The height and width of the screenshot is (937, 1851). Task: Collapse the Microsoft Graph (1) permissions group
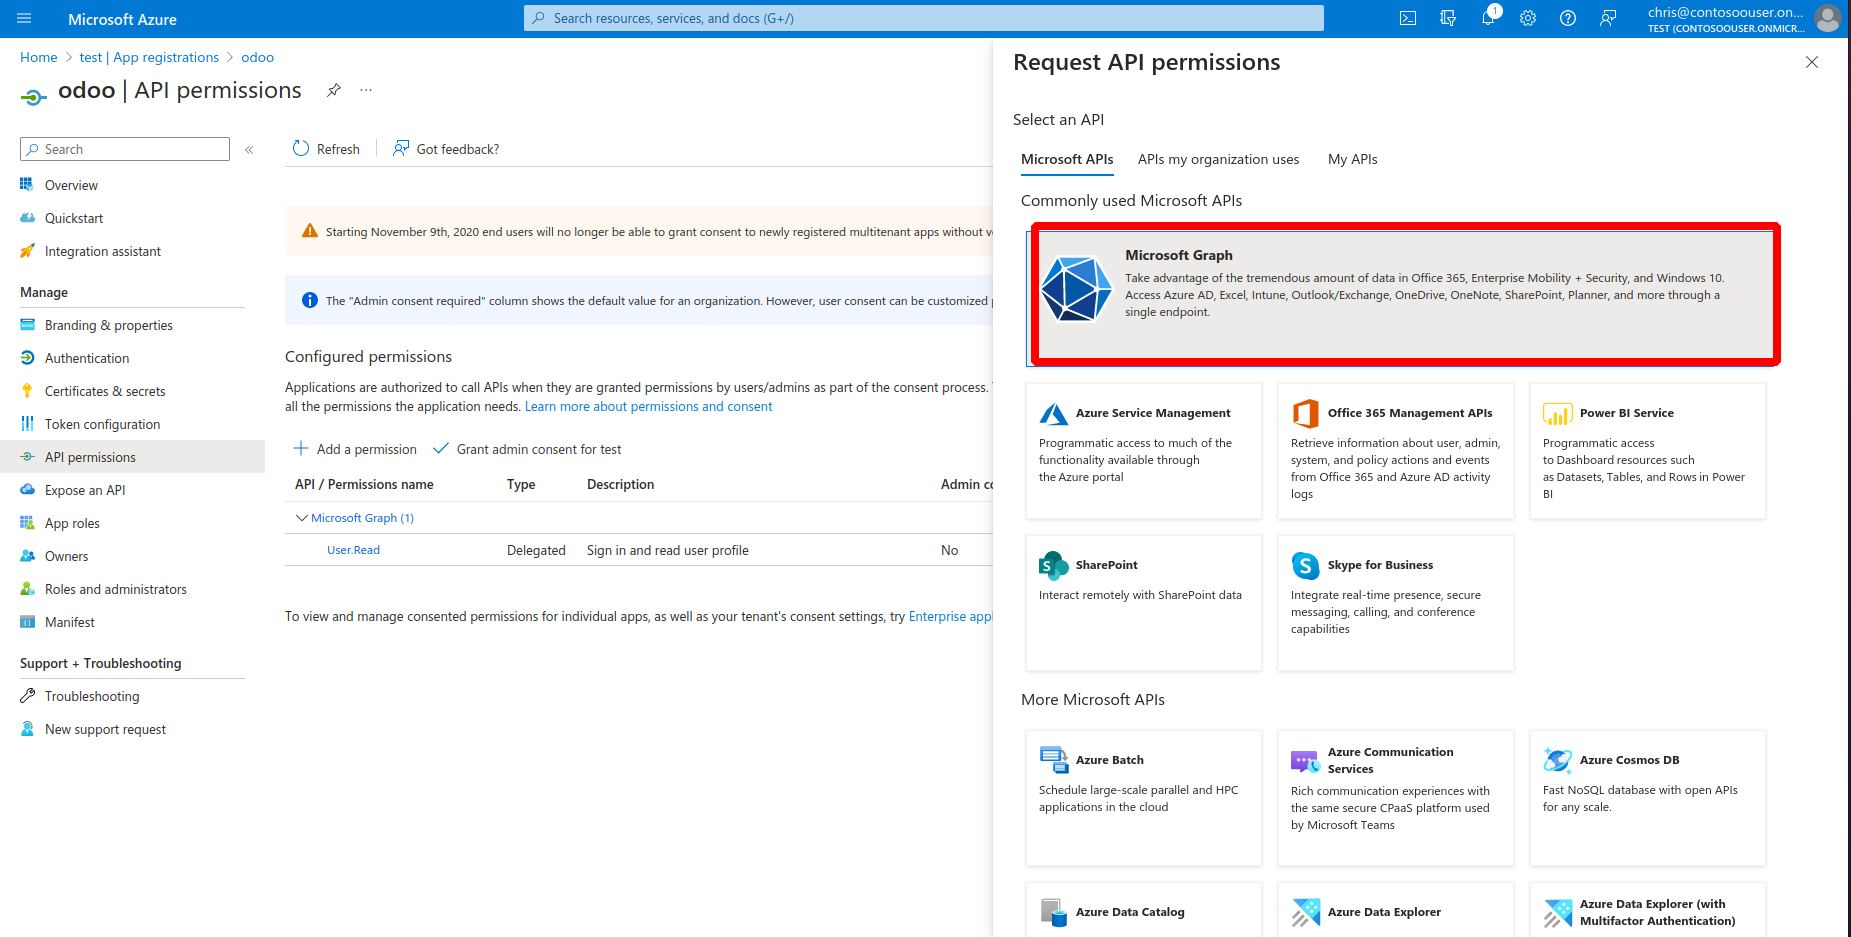pos(301,518)
